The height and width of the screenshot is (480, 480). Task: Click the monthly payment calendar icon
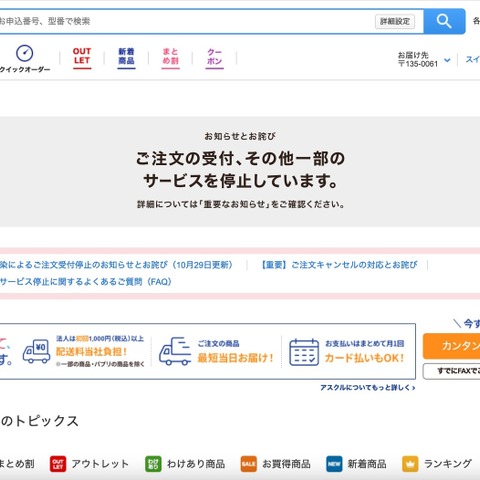[304, 352]
